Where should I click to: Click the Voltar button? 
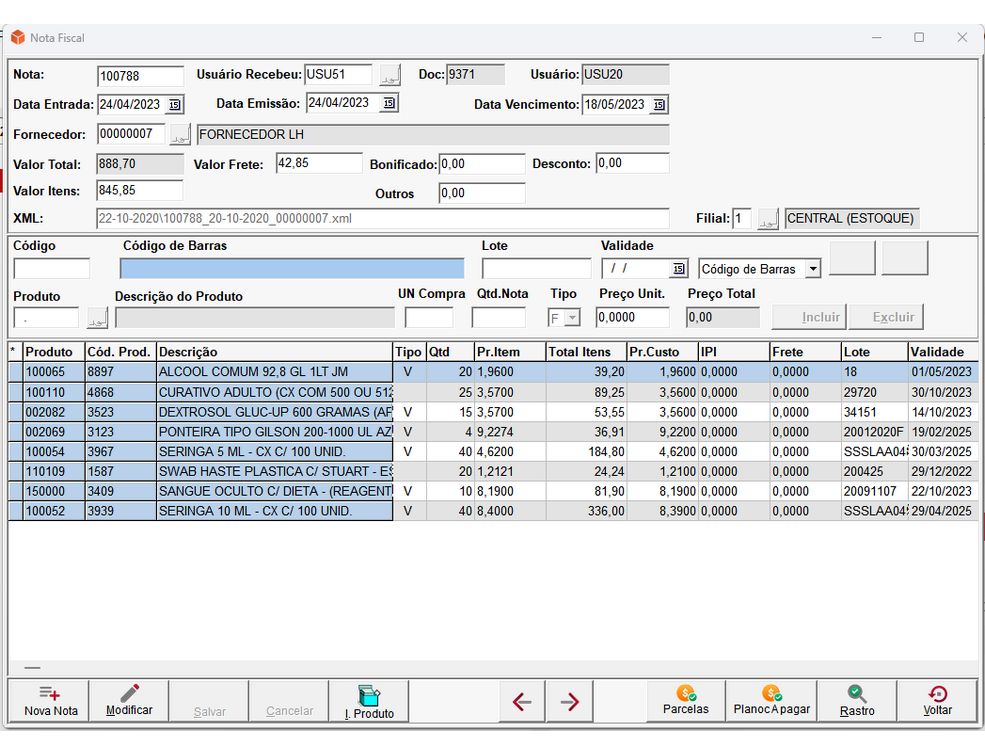[937, 700]
